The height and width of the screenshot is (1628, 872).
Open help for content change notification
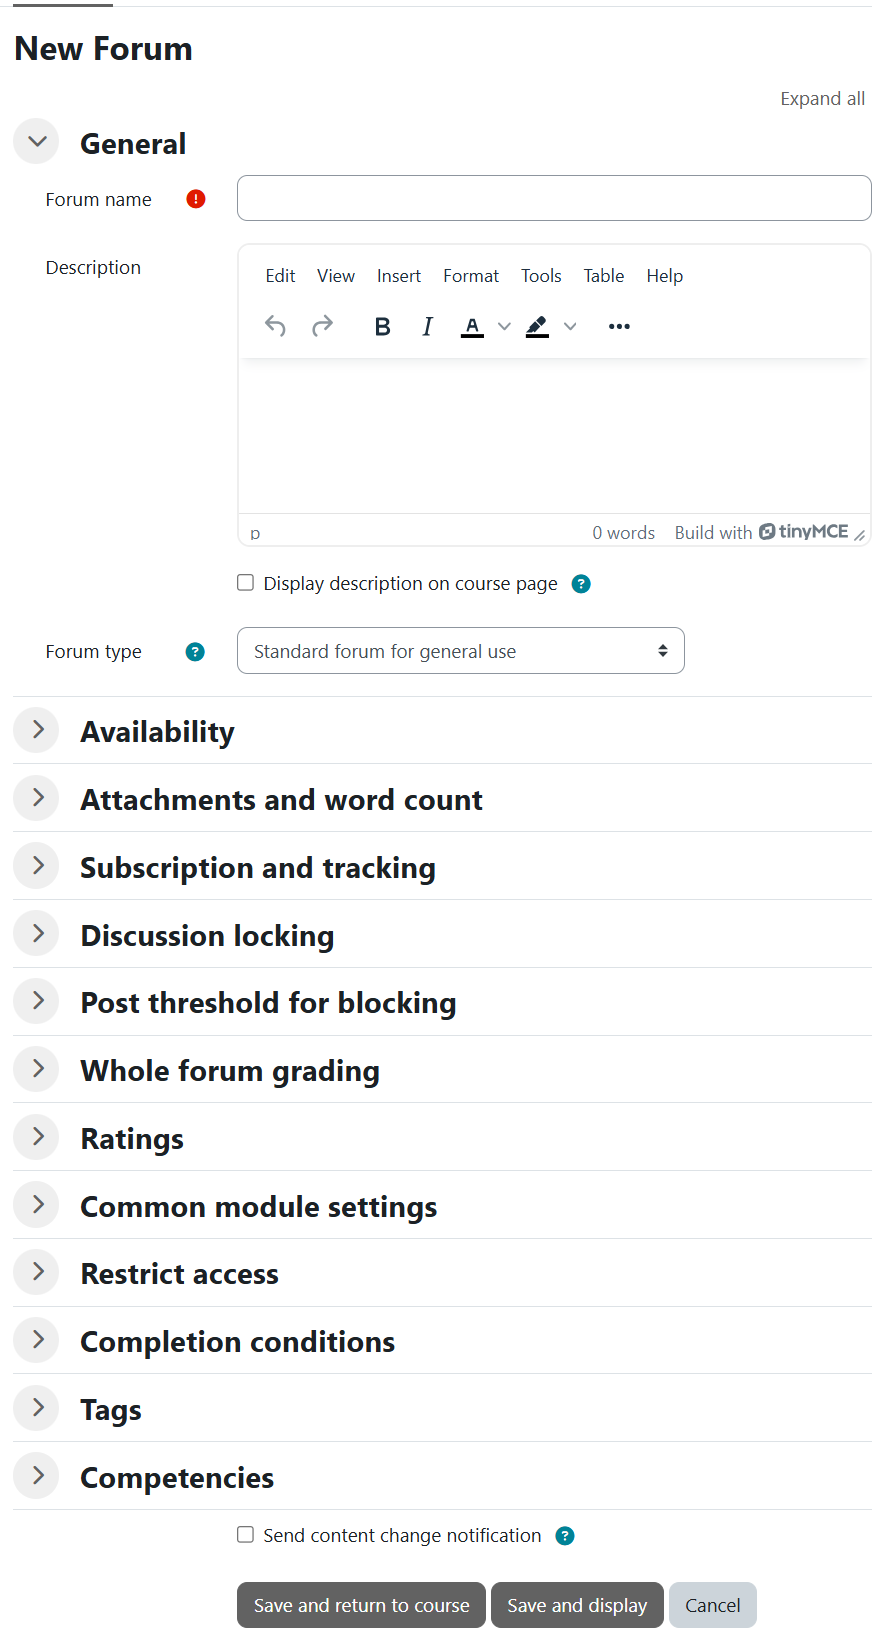565,1536
